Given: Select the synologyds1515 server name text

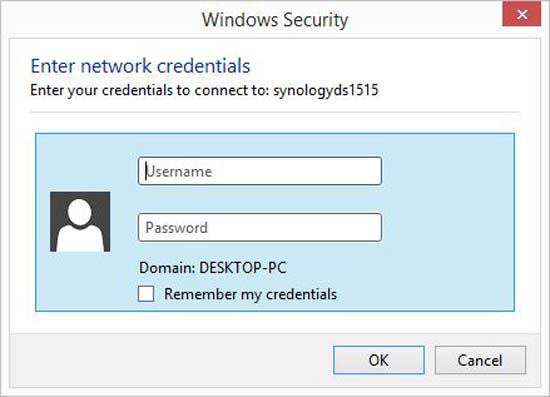Looking at the screenshot, I should tap(326, 90).
